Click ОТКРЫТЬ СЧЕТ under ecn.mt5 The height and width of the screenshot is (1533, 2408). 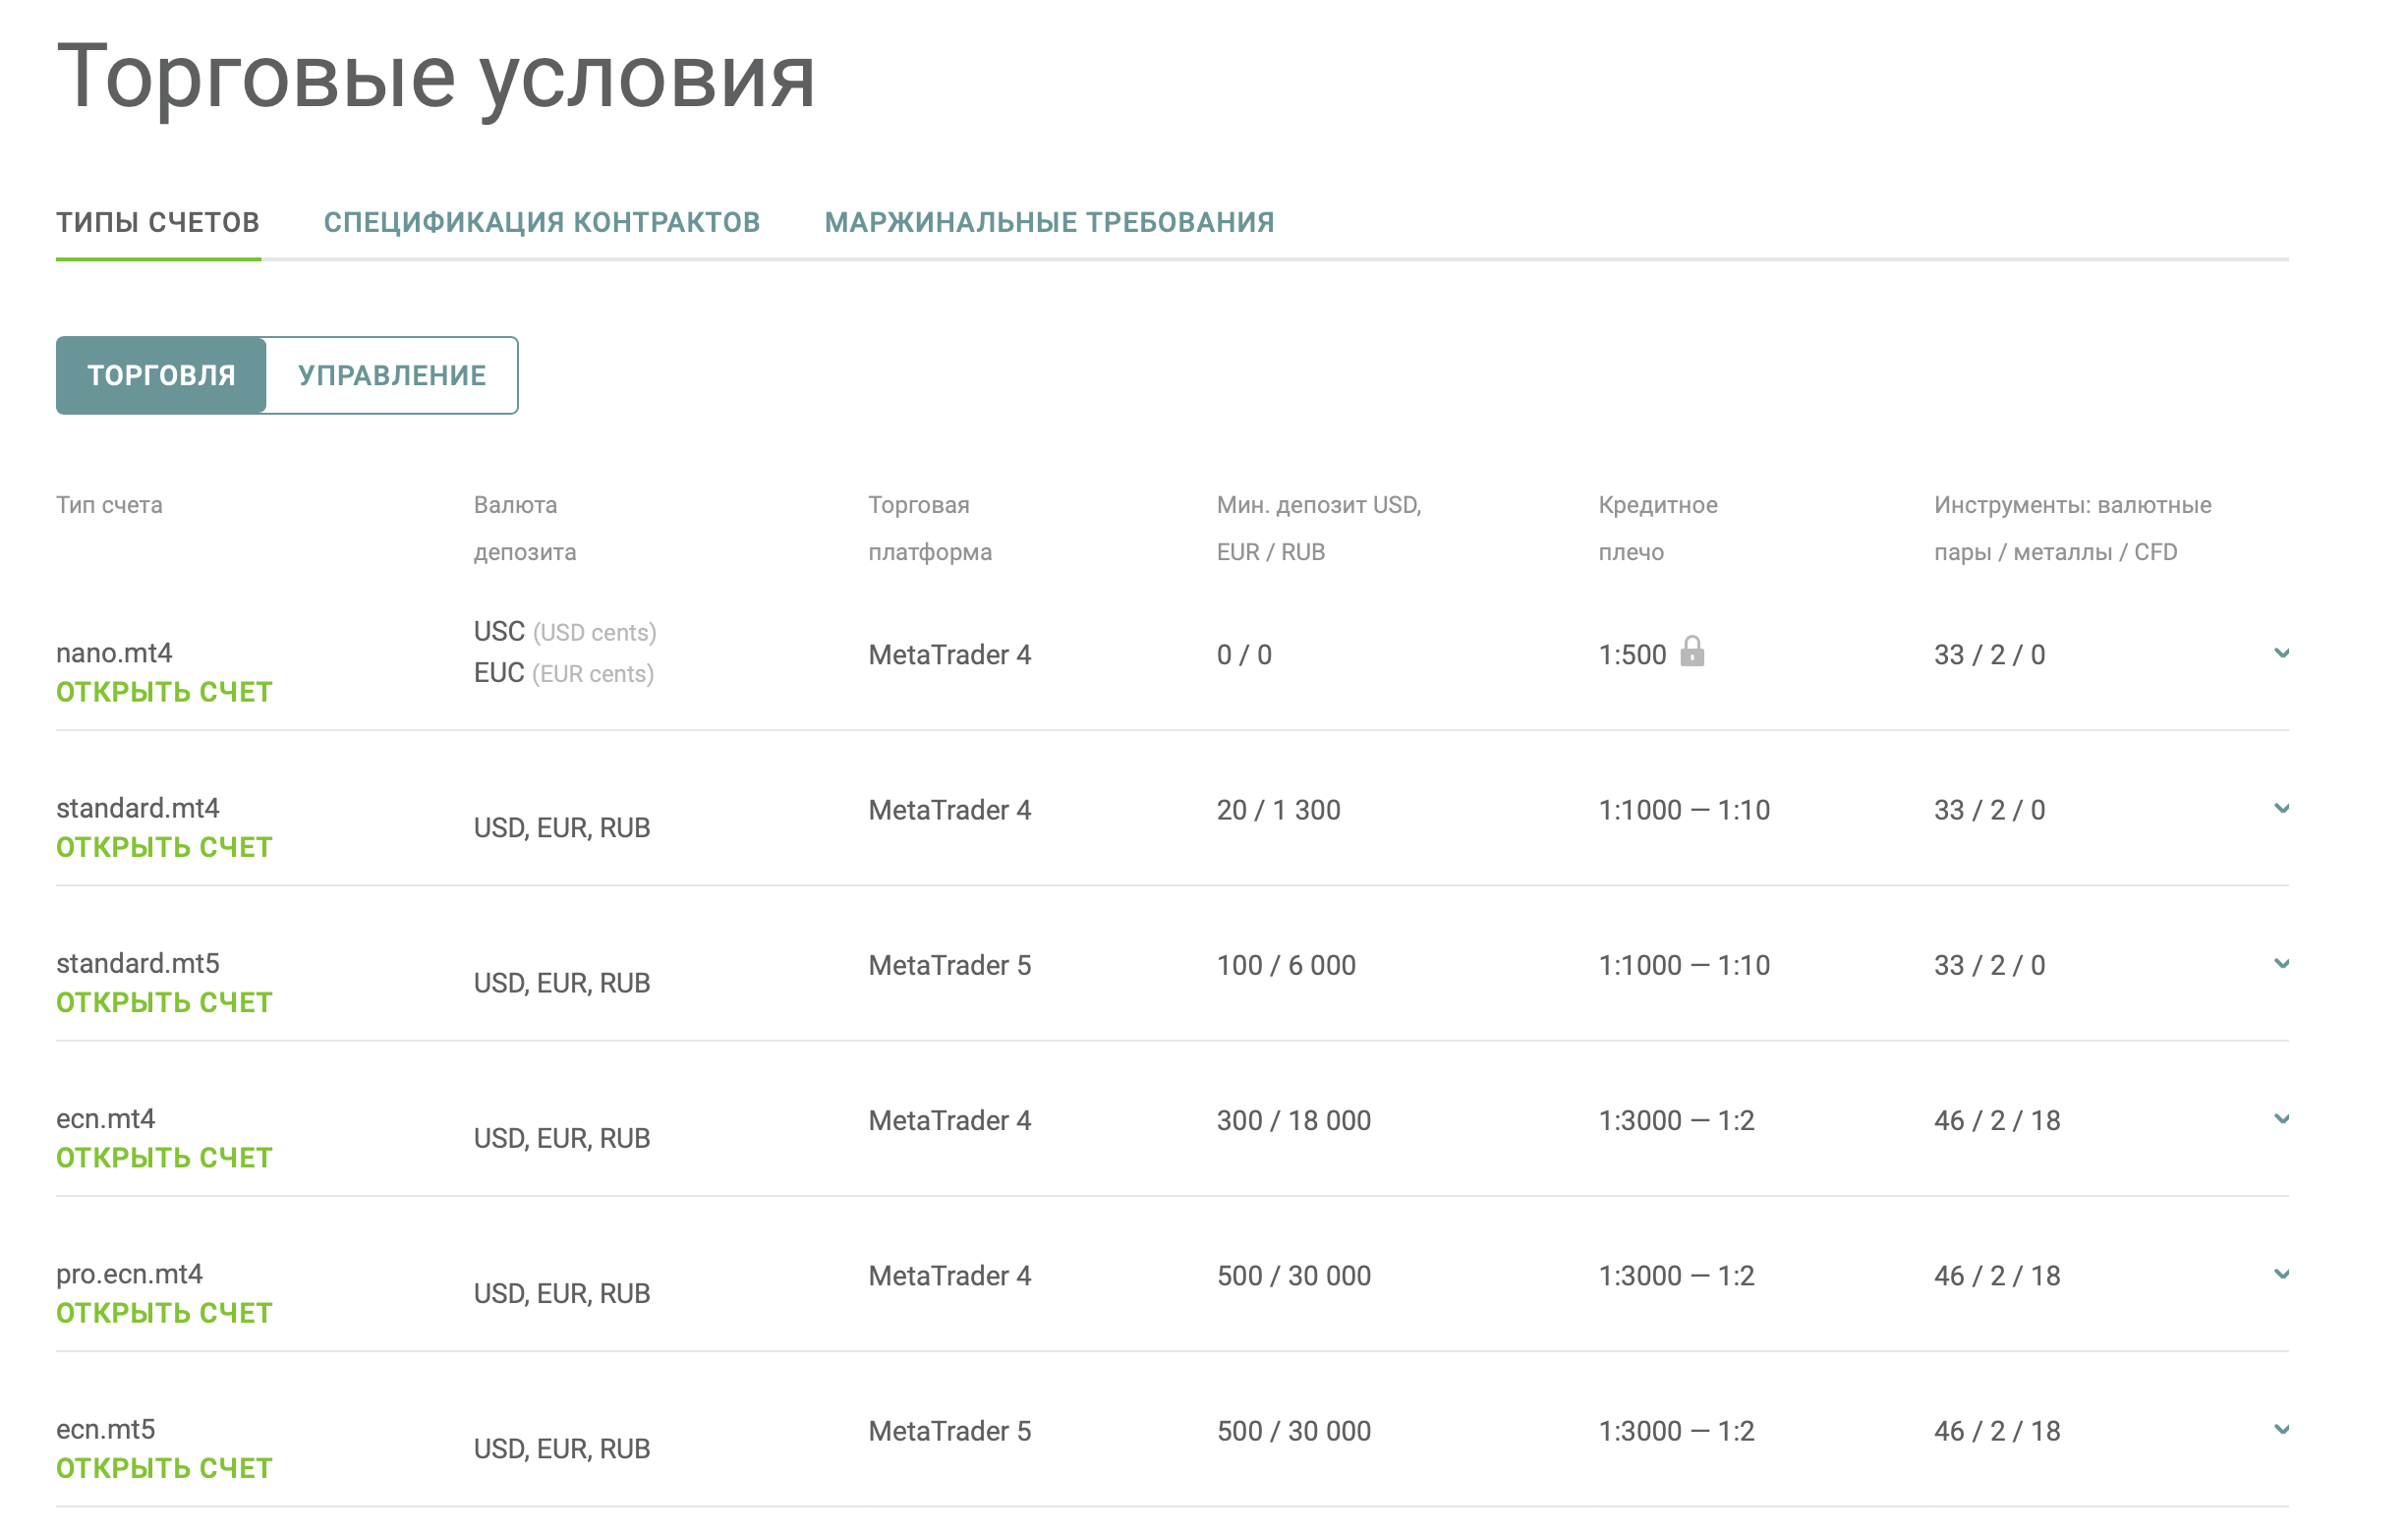point(164,1467)
